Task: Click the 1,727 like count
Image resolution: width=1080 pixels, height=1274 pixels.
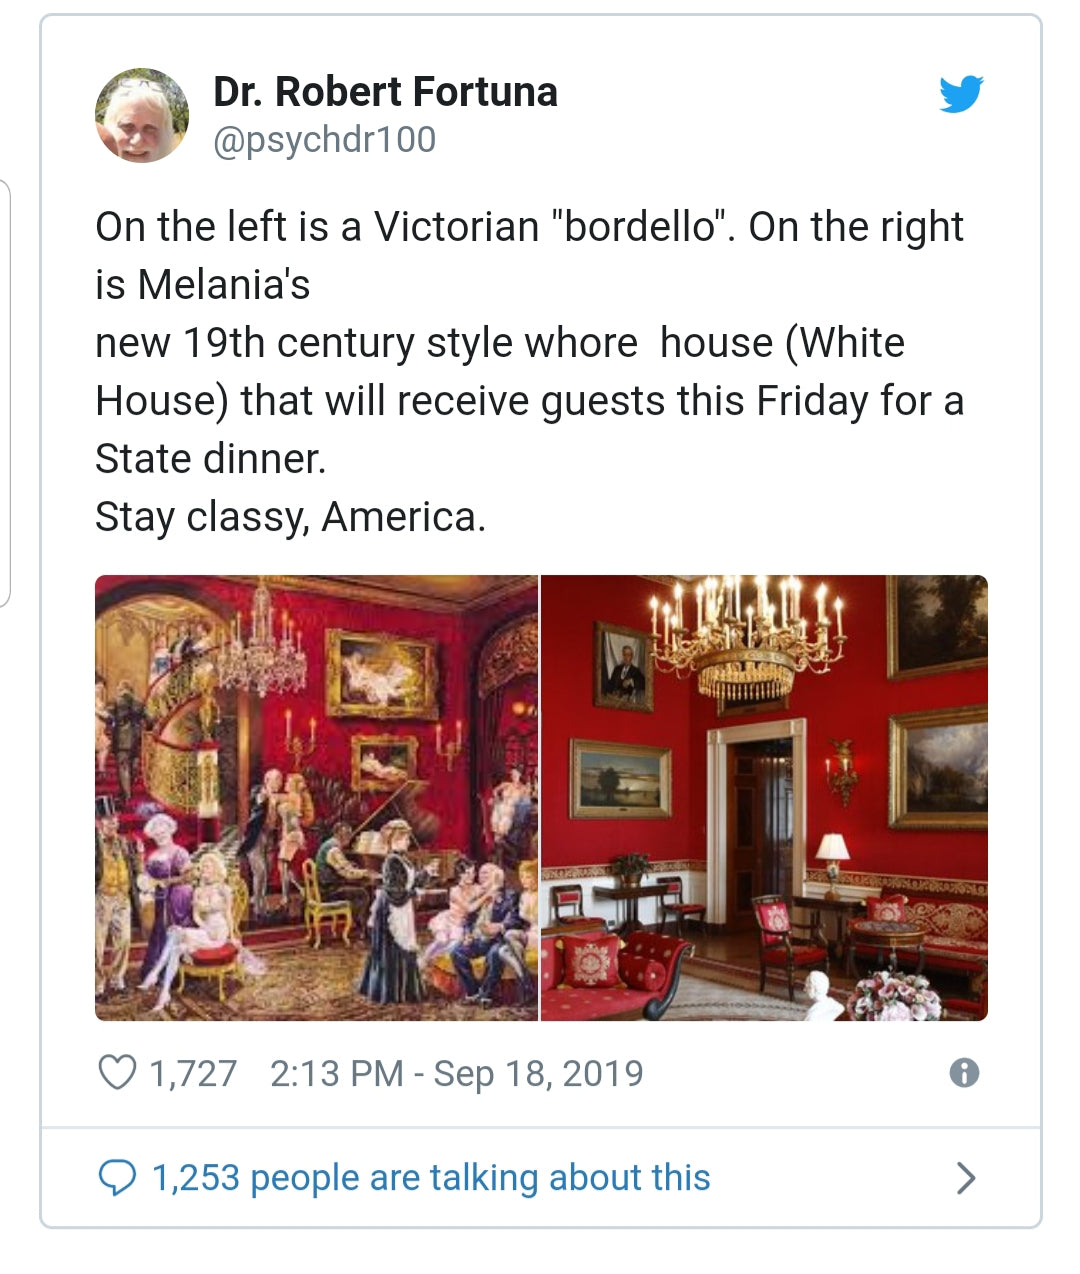Action: point(192,1073)
